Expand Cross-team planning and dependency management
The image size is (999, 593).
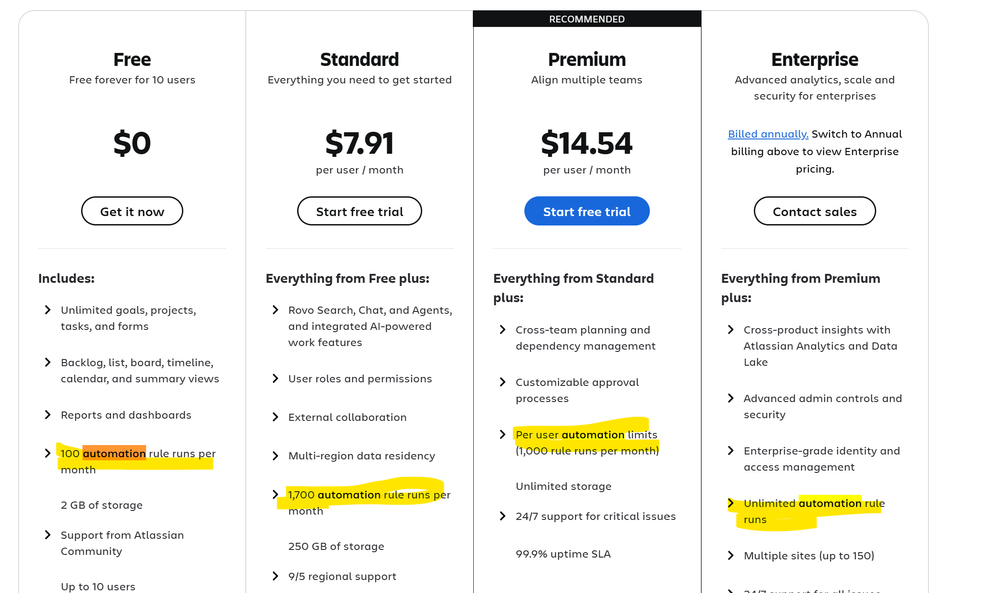[503, 329]
